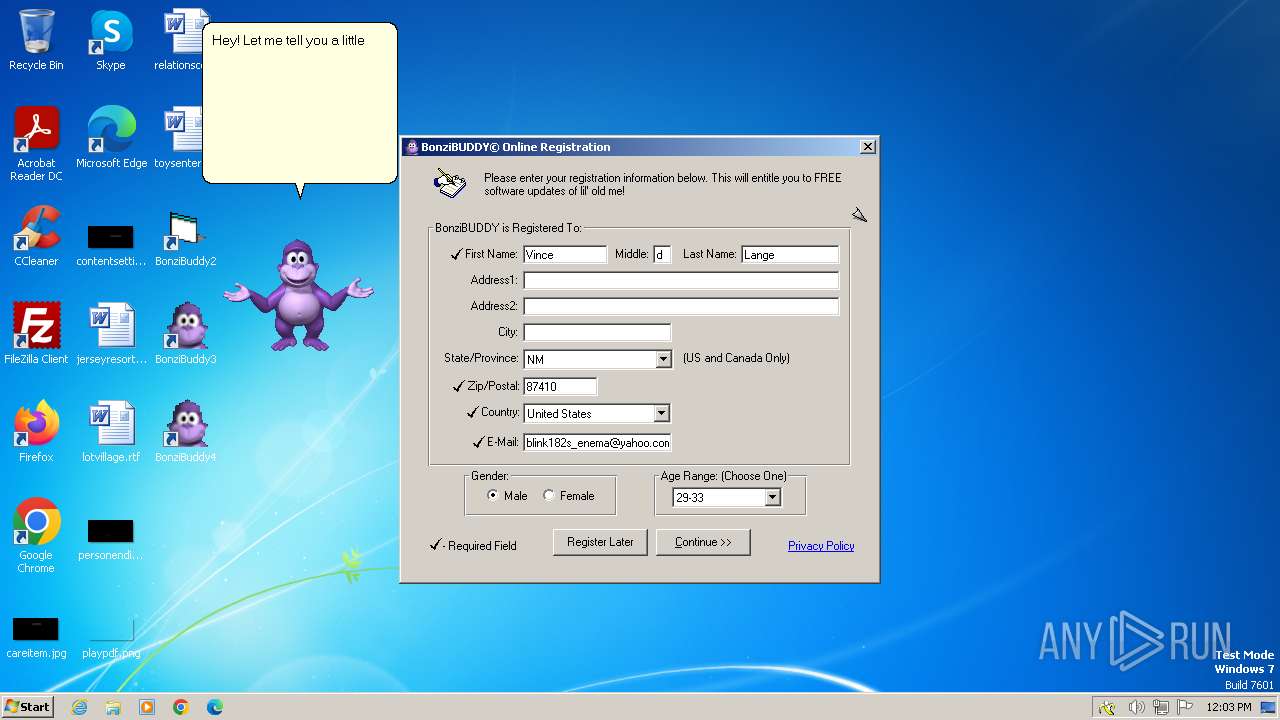Launch Skype from the desktop
This screenshot has width=1280, height=720.
click(x=111, y=40)
